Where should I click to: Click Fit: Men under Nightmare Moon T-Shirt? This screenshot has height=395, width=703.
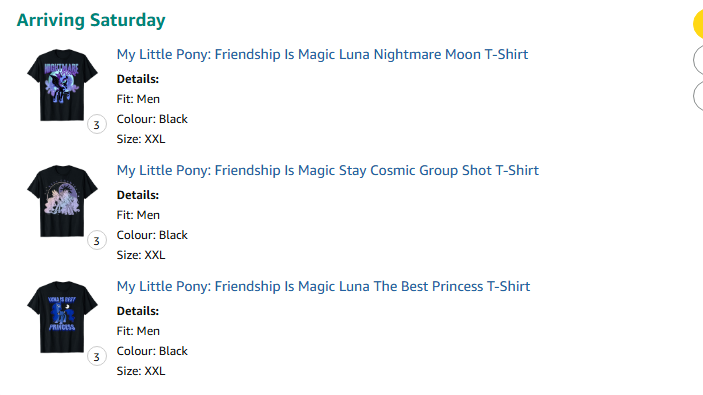138,99
